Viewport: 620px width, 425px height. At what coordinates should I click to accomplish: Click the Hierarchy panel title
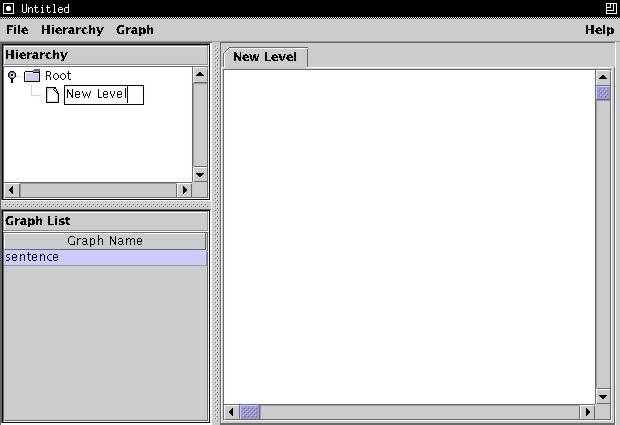37,55
